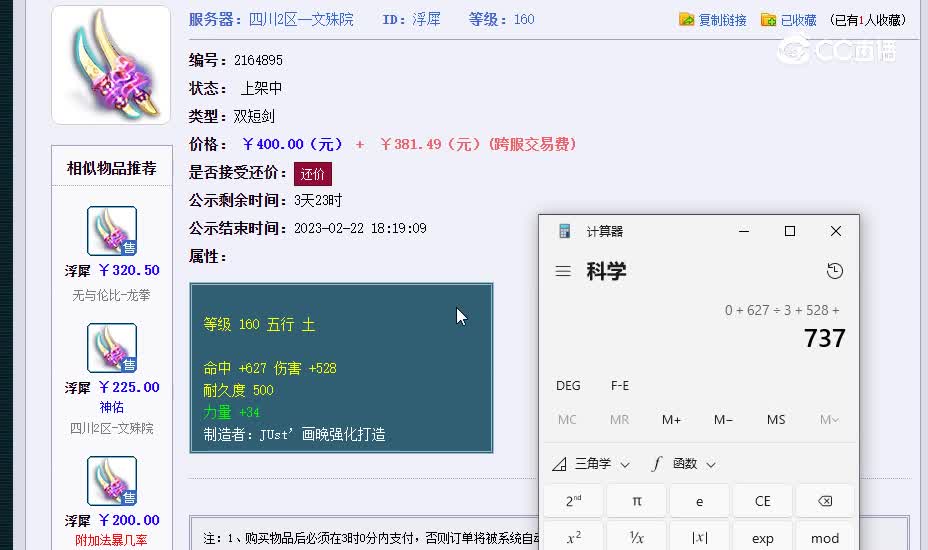This screenshot has height=550, width=928.
Task: Click the reciprocal 1/x key
Action: [x=637, y=538]
